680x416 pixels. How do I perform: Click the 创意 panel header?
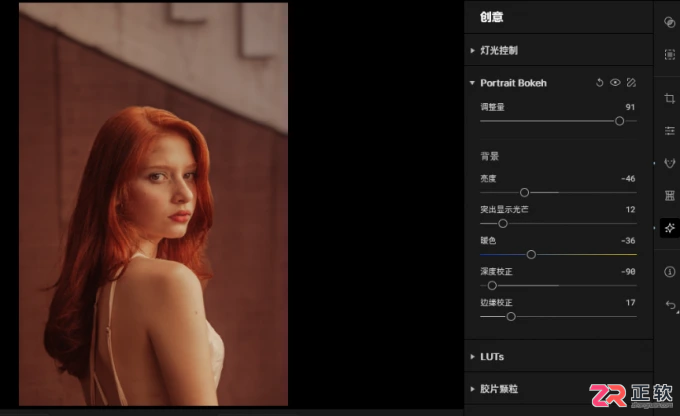[491, 17]
